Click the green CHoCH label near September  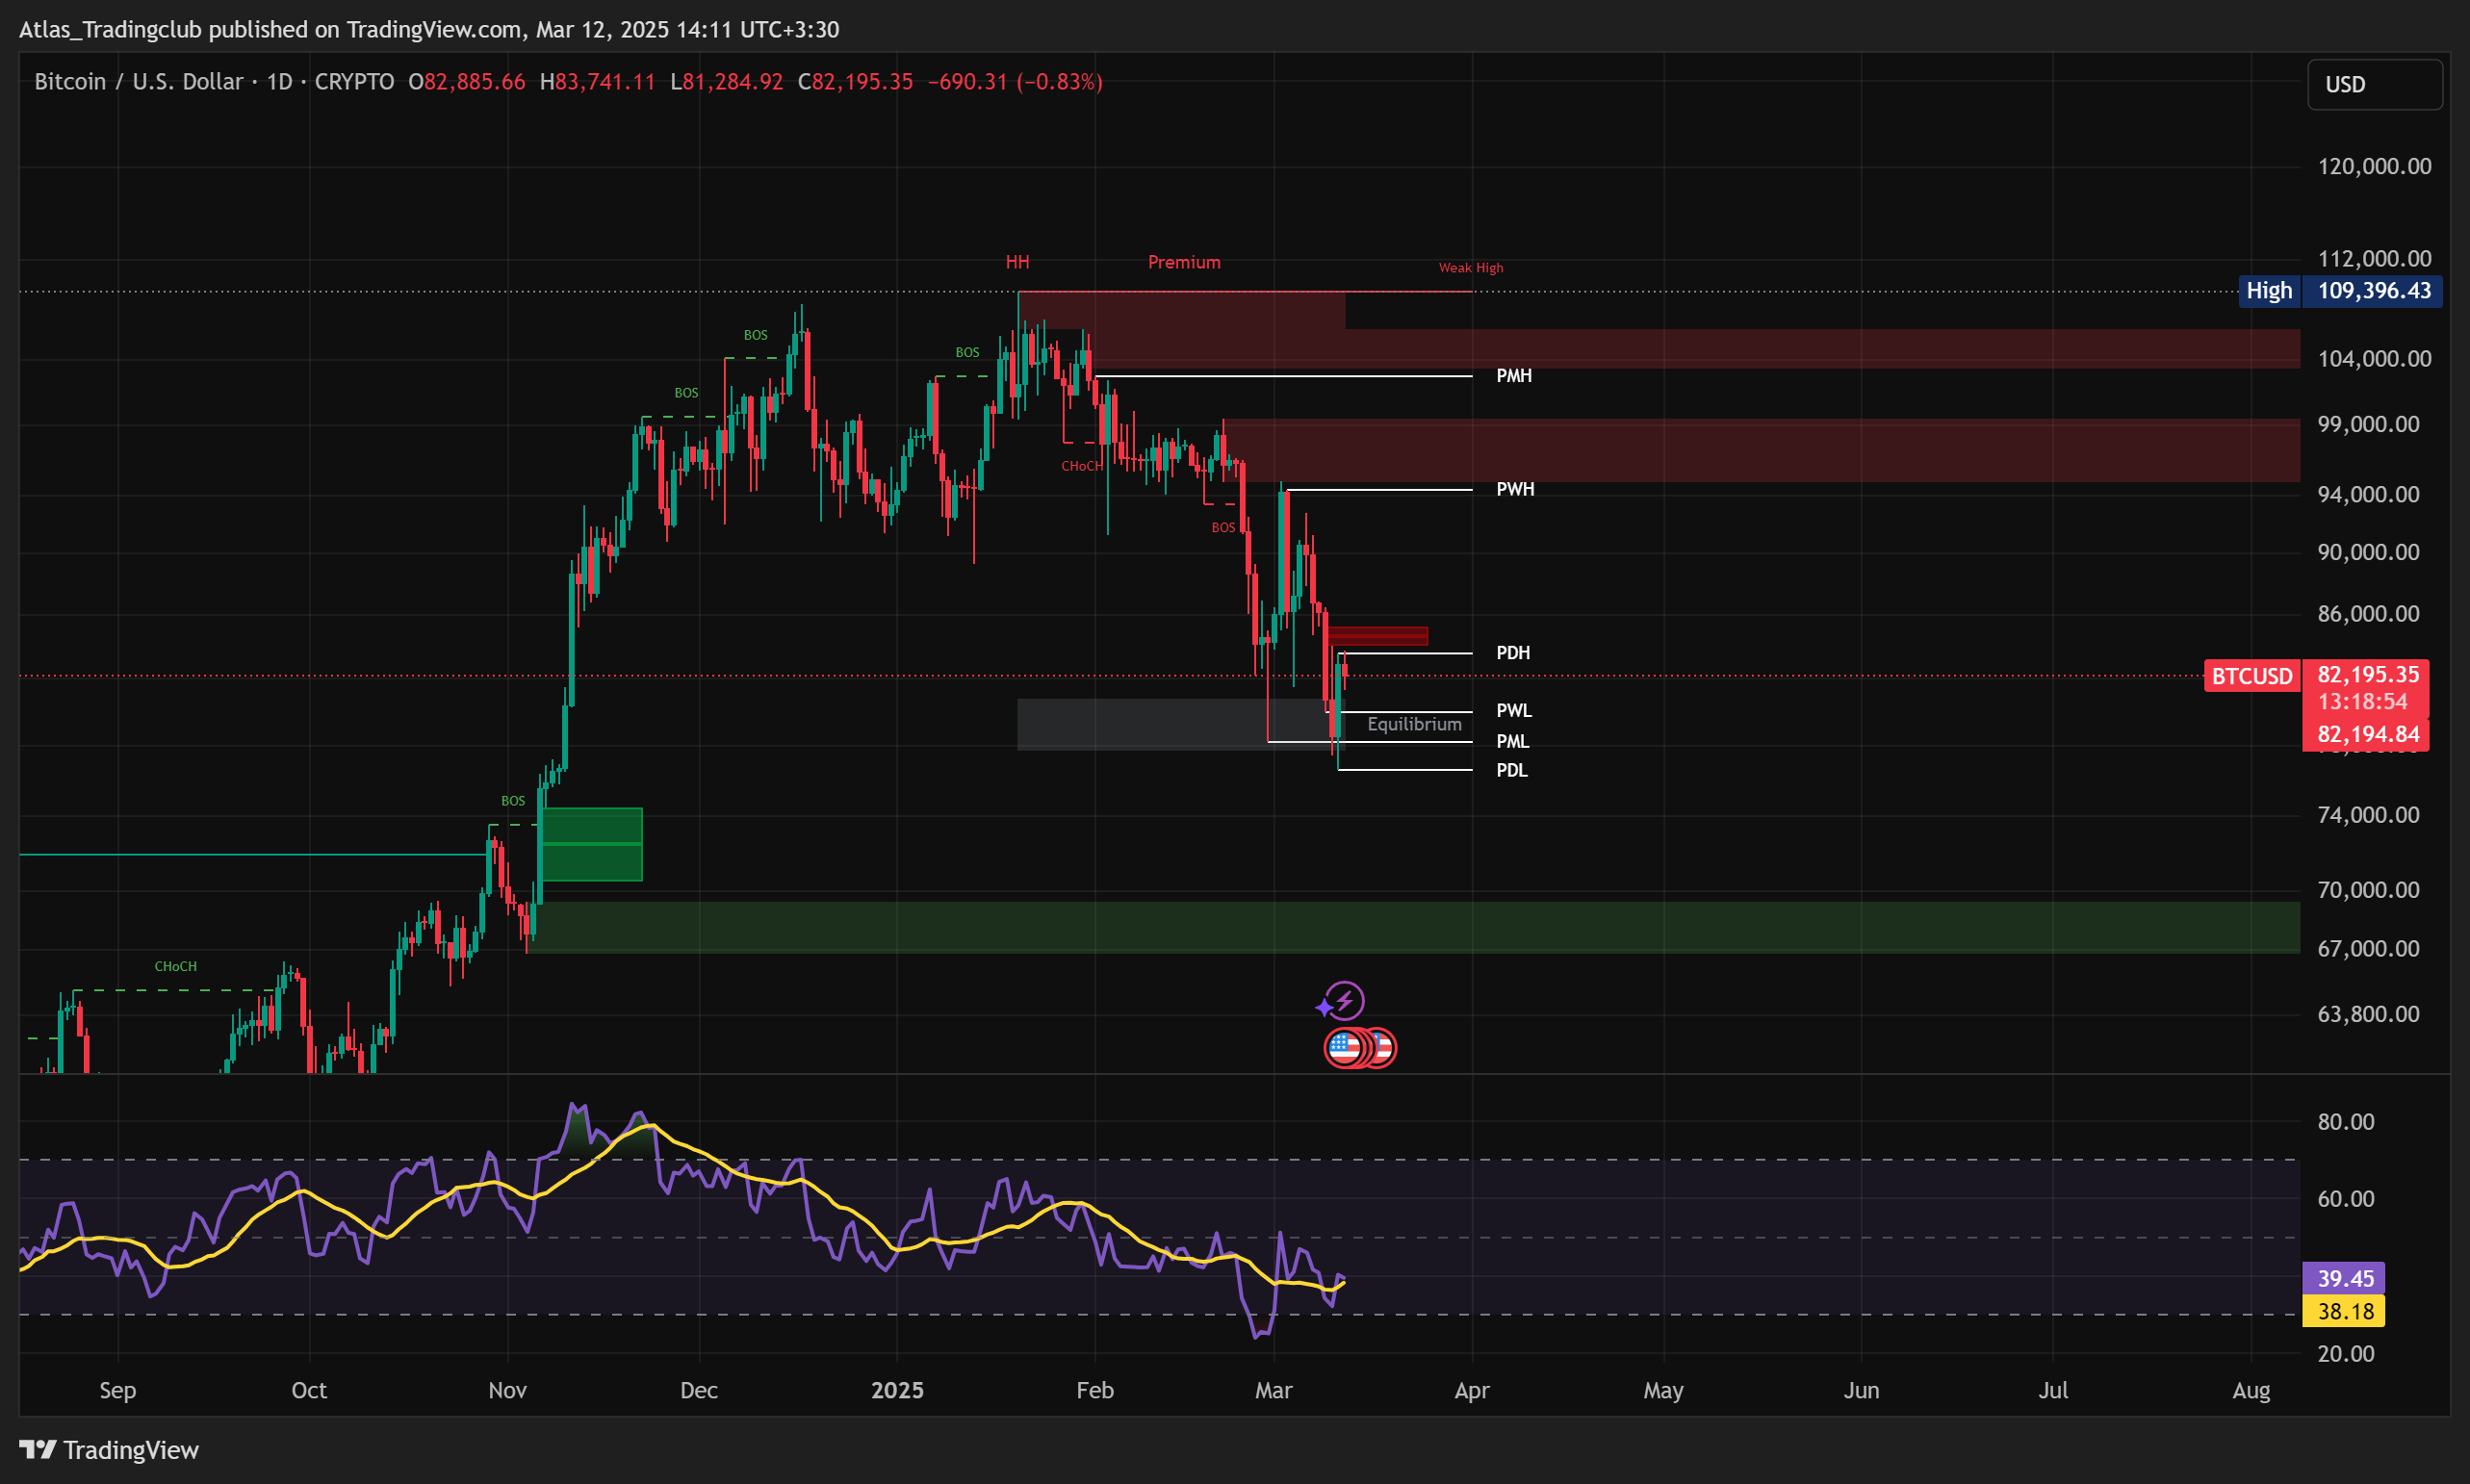[176, 967]
